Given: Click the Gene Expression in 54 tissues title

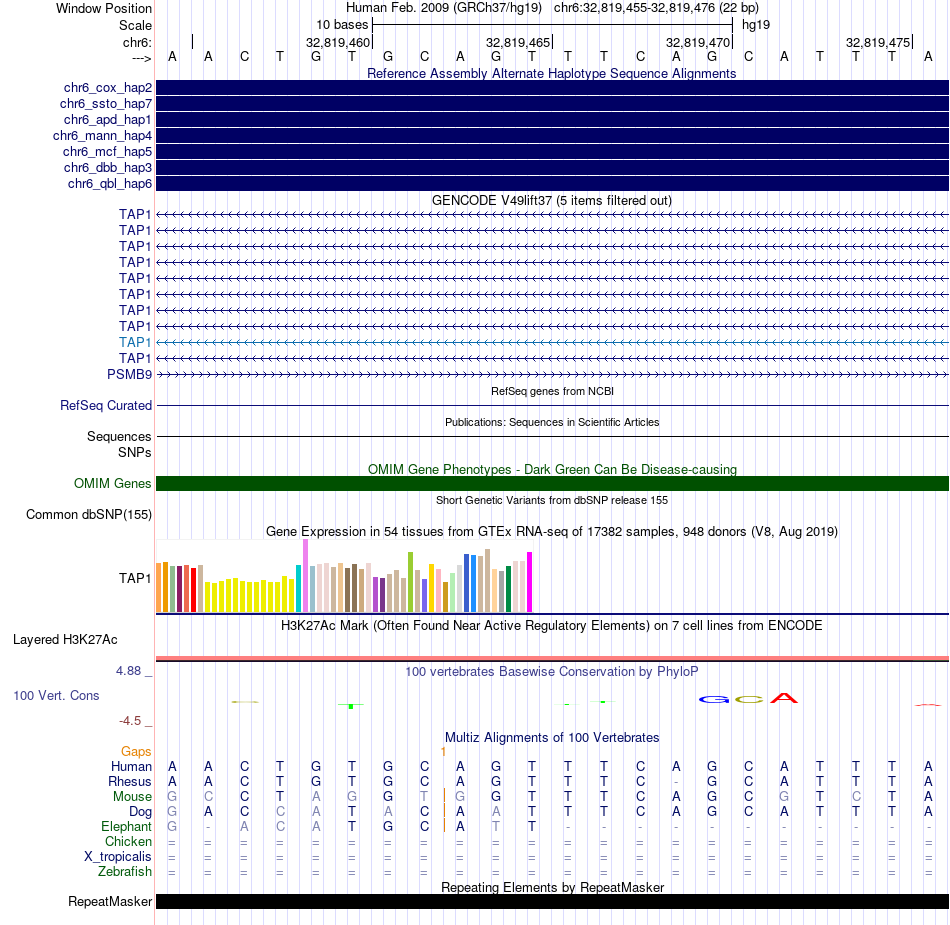Looking at the screenshot, I should [x=552, y=531].
